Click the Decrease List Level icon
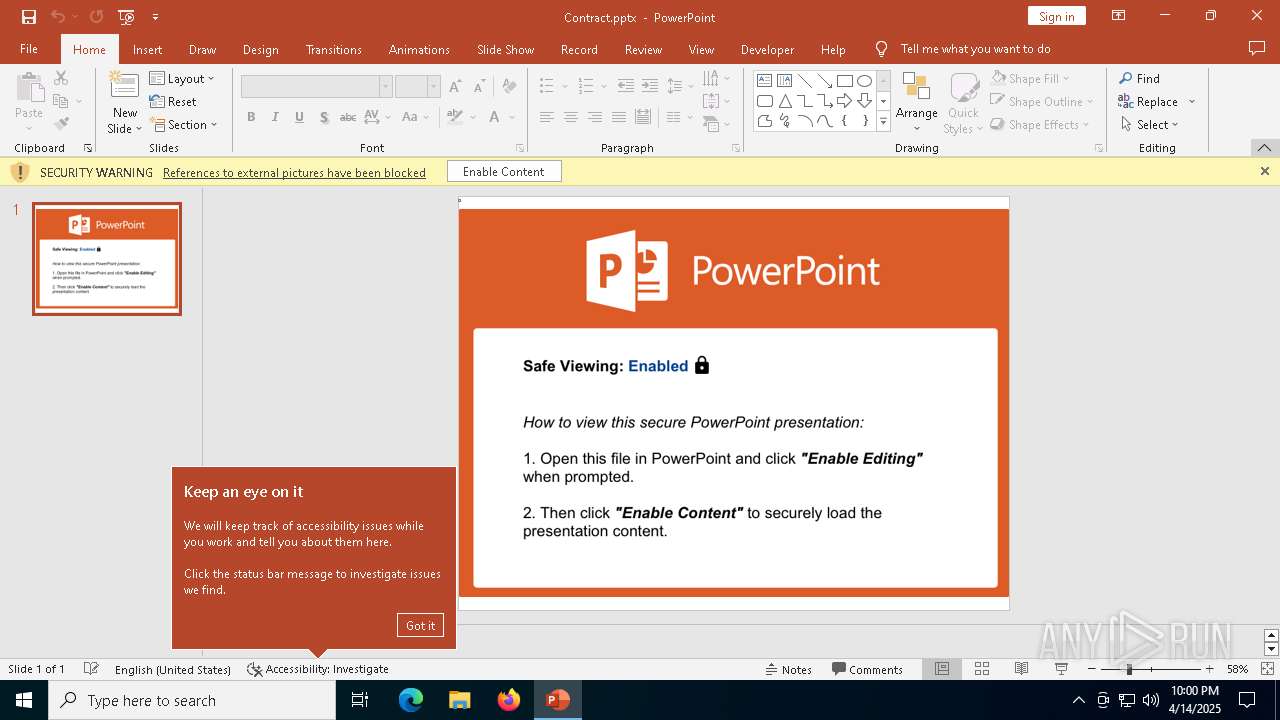This screenshot has width=1280, height=720. [626, 86]
